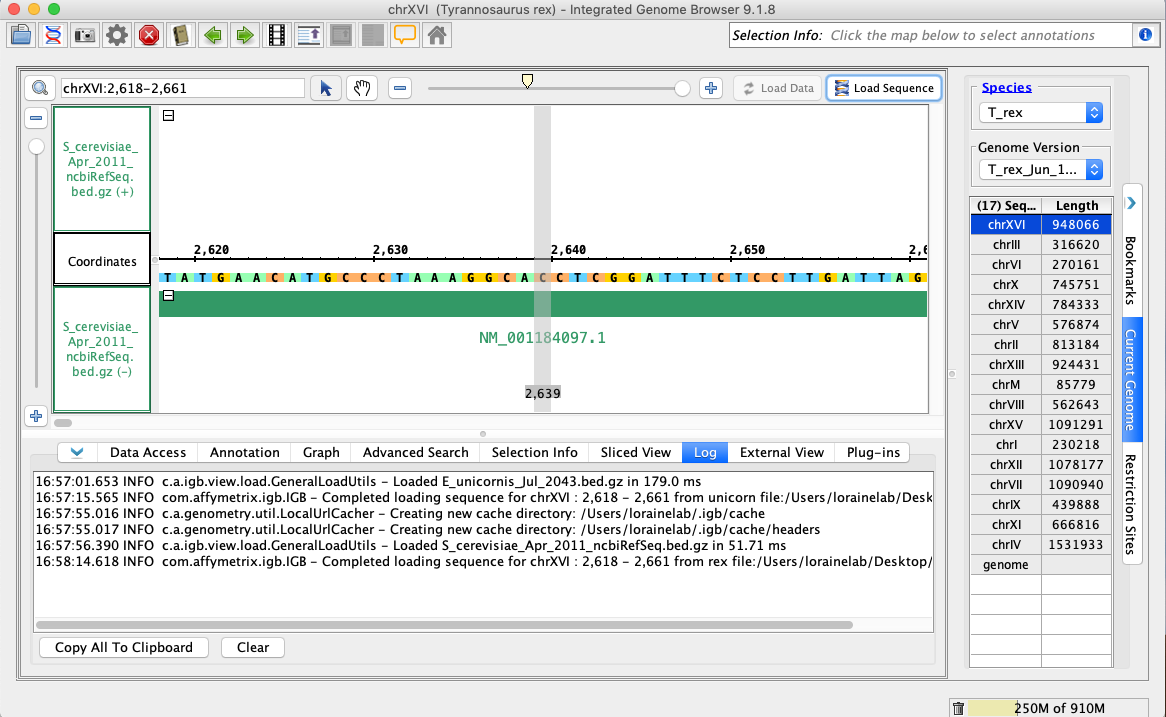
Task: Click the coordinates input field
Action: [x=182, y=88]
